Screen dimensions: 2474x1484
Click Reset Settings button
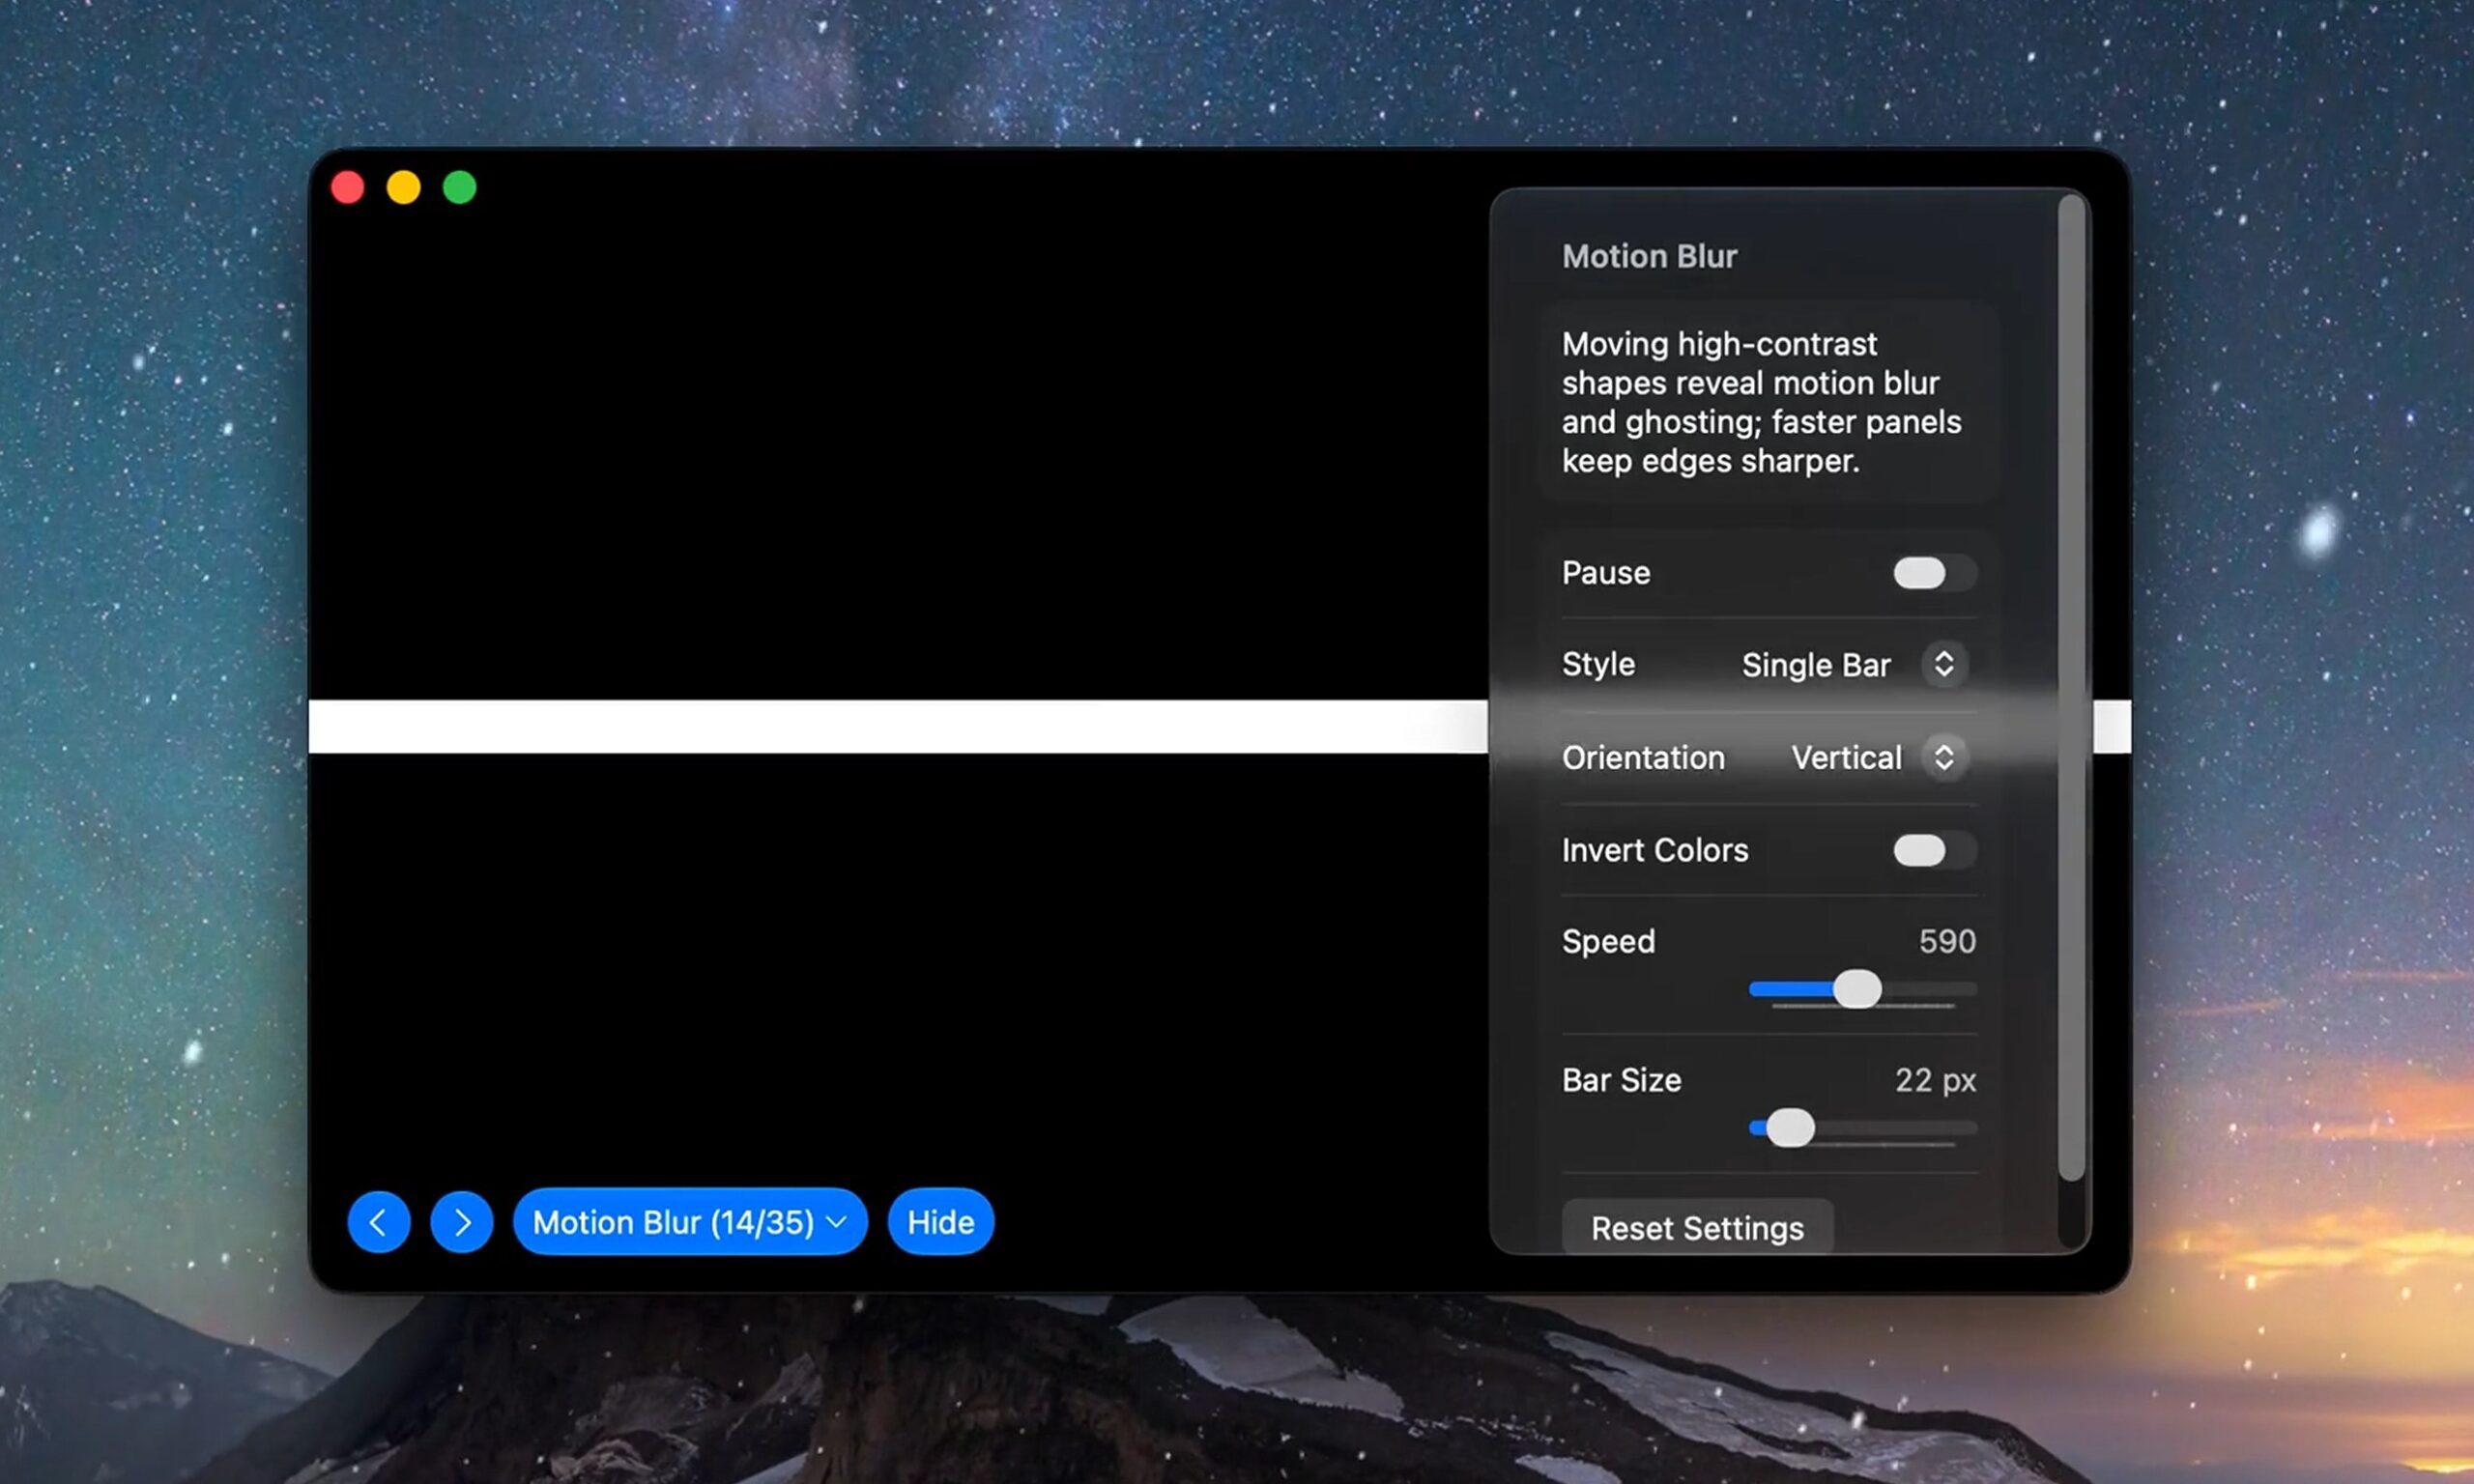click(x=1697, y=1227)
